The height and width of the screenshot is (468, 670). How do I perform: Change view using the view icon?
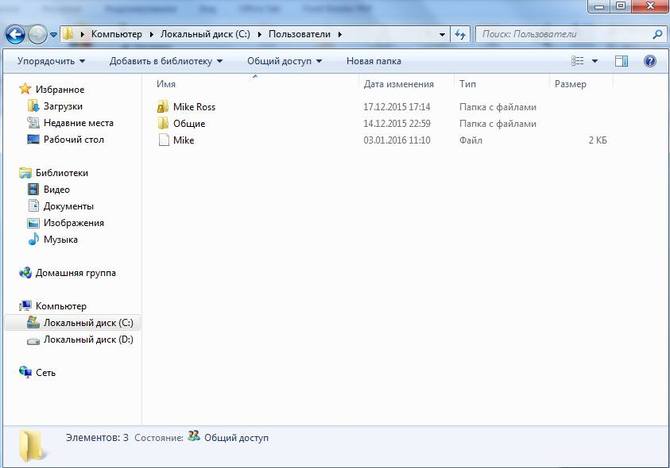[577, 61]
